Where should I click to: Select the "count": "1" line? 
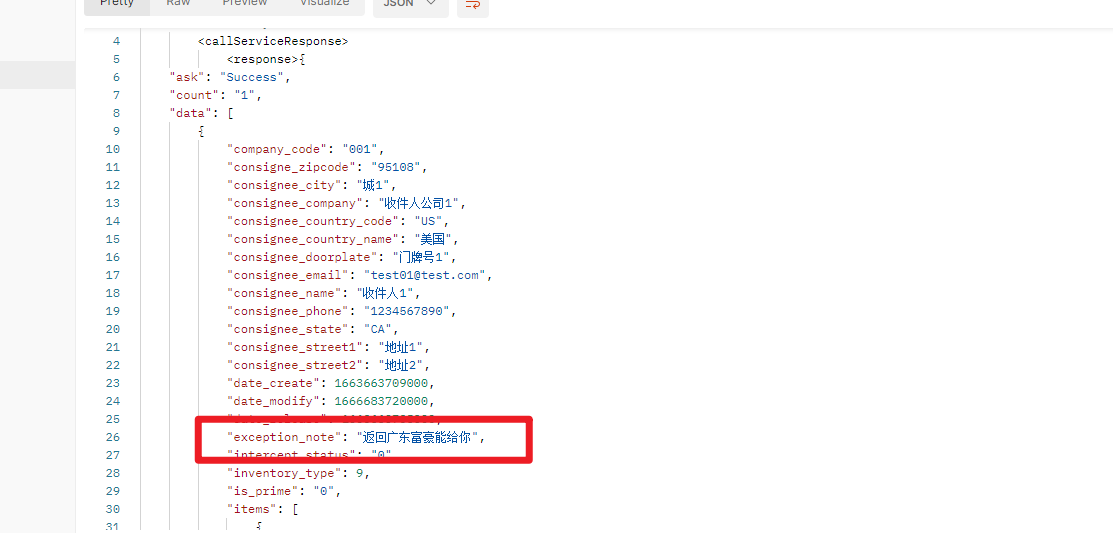[215, 95]
